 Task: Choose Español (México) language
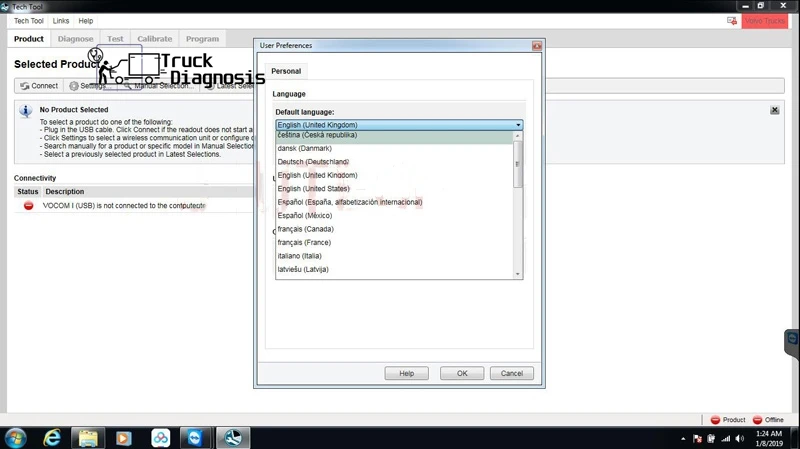tap(394, 215)
